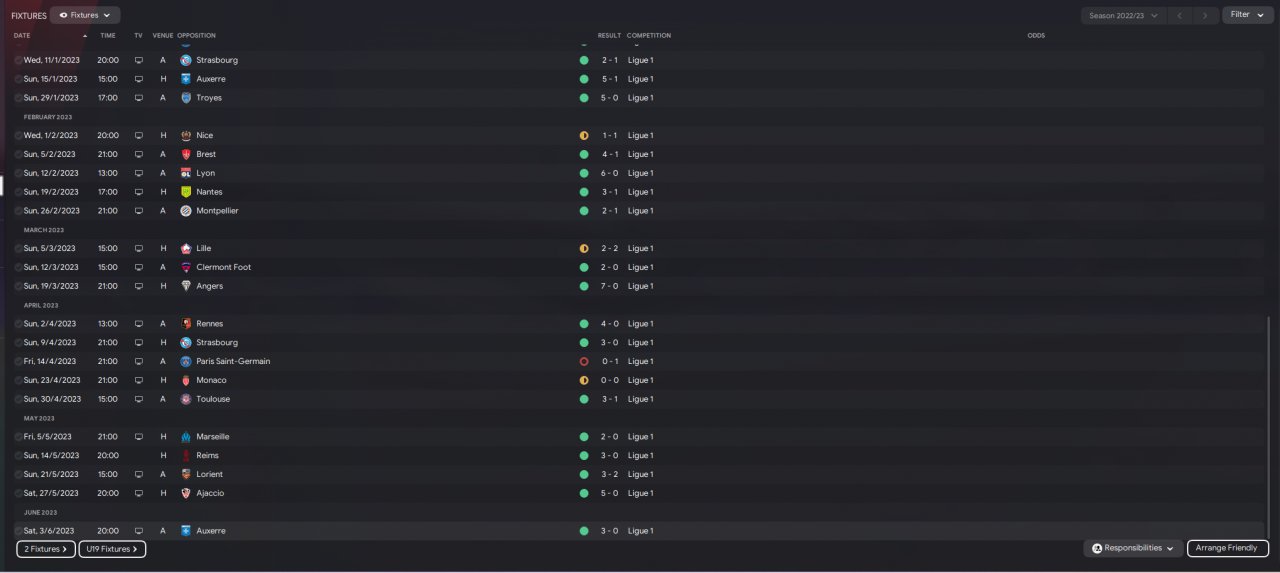Click the Marseille club crest
The height and width of the screenshot is (573, 1280).
(186, 437)
